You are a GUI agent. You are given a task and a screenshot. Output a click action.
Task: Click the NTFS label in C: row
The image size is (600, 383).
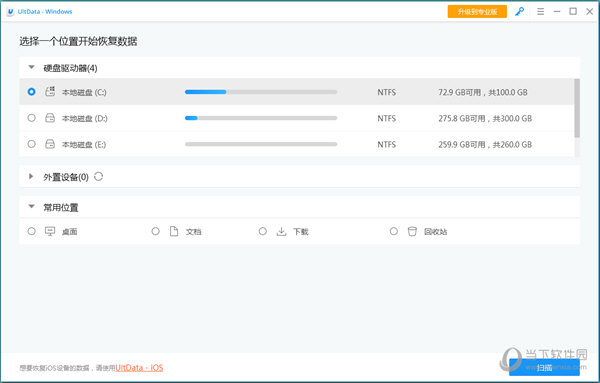tap(386, 92)
